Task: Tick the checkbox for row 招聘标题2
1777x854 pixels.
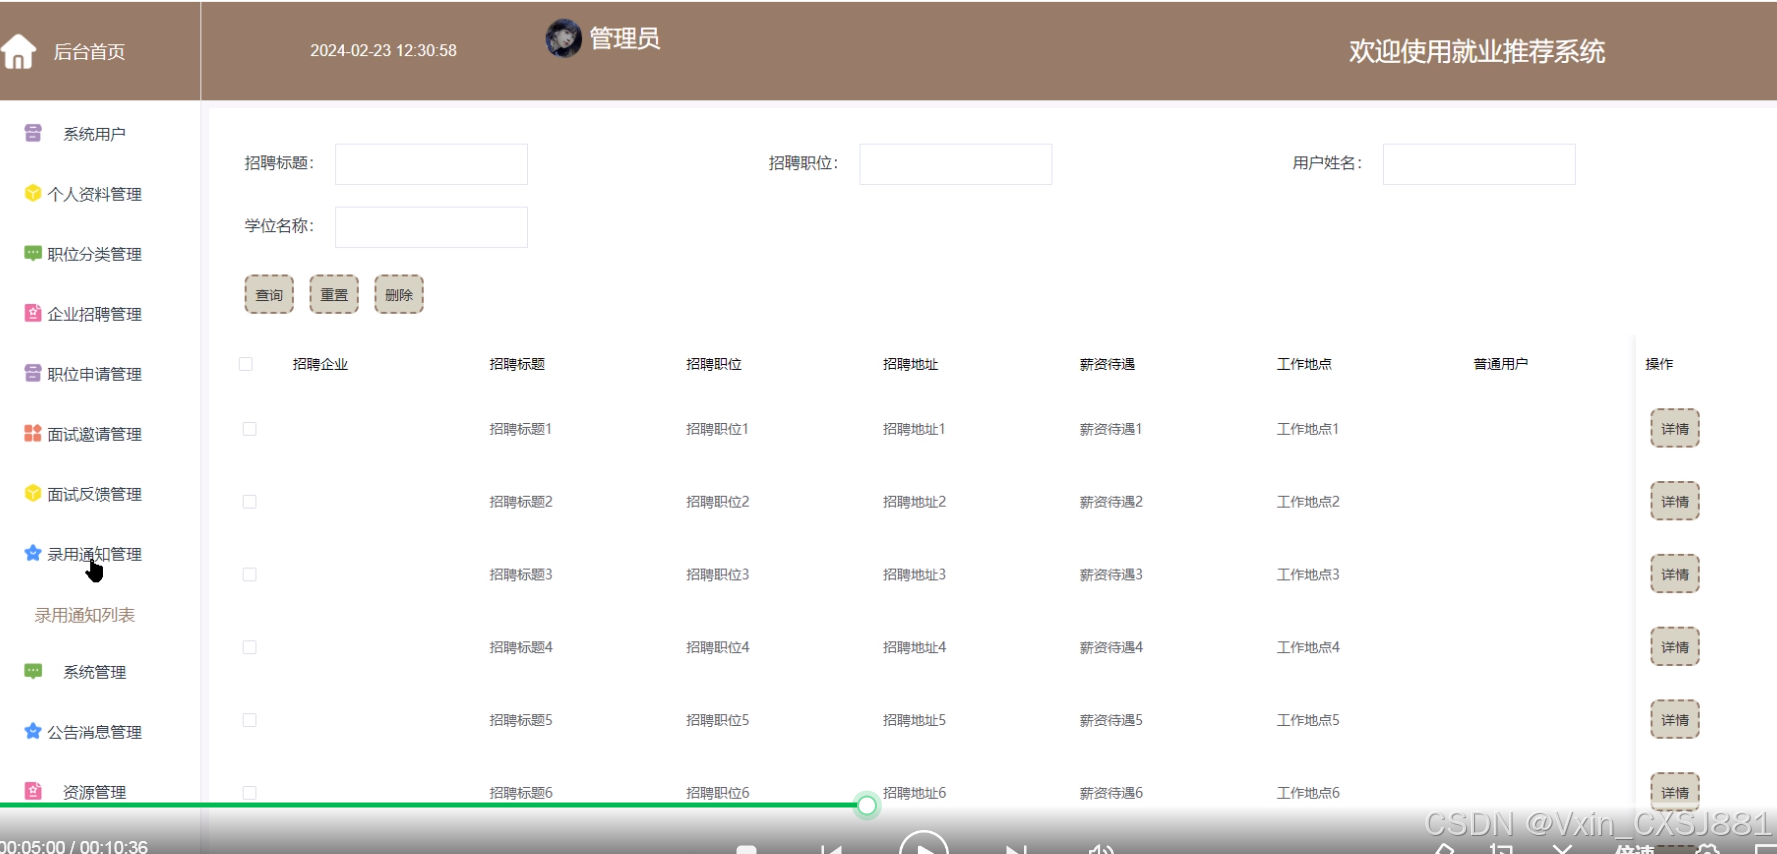Action: [x=250, y=502]
